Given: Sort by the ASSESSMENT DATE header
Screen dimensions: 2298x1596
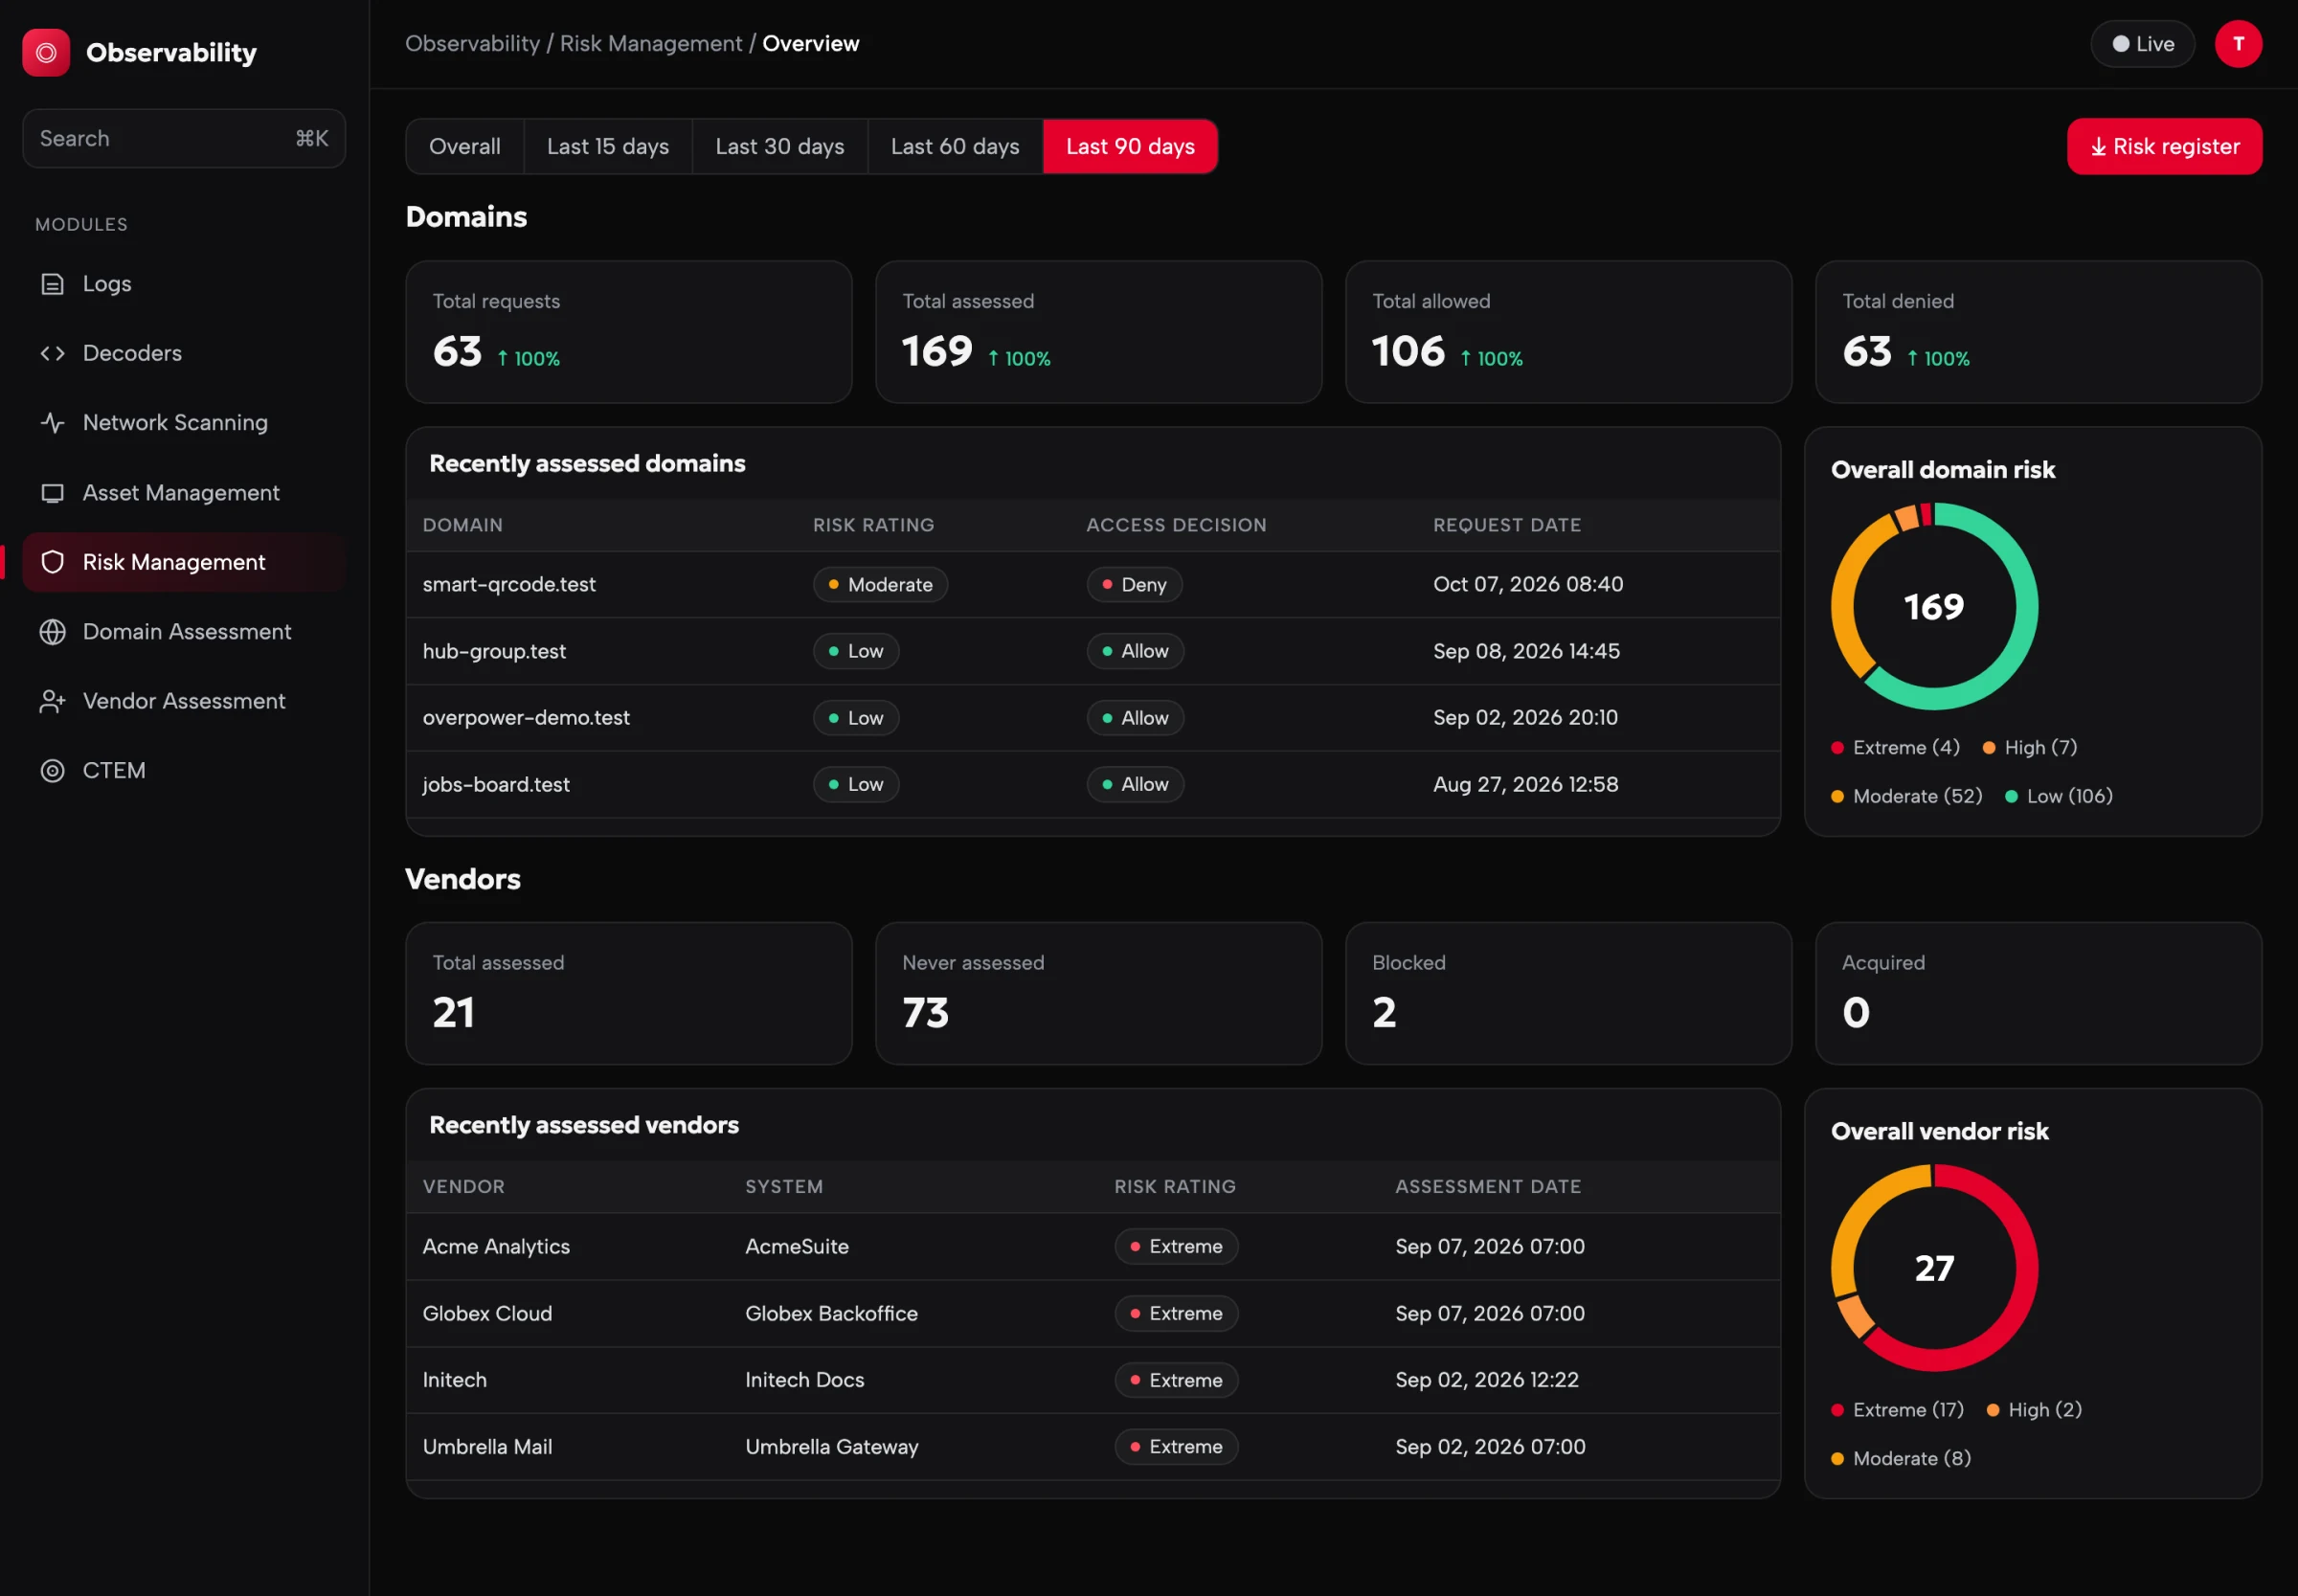Looking at the screenshot, I should 1488,1186.
